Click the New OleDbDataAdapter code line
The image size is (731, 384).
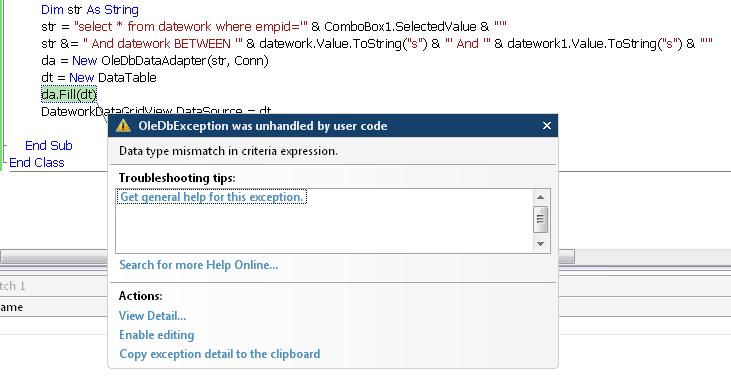click(155, 61)
